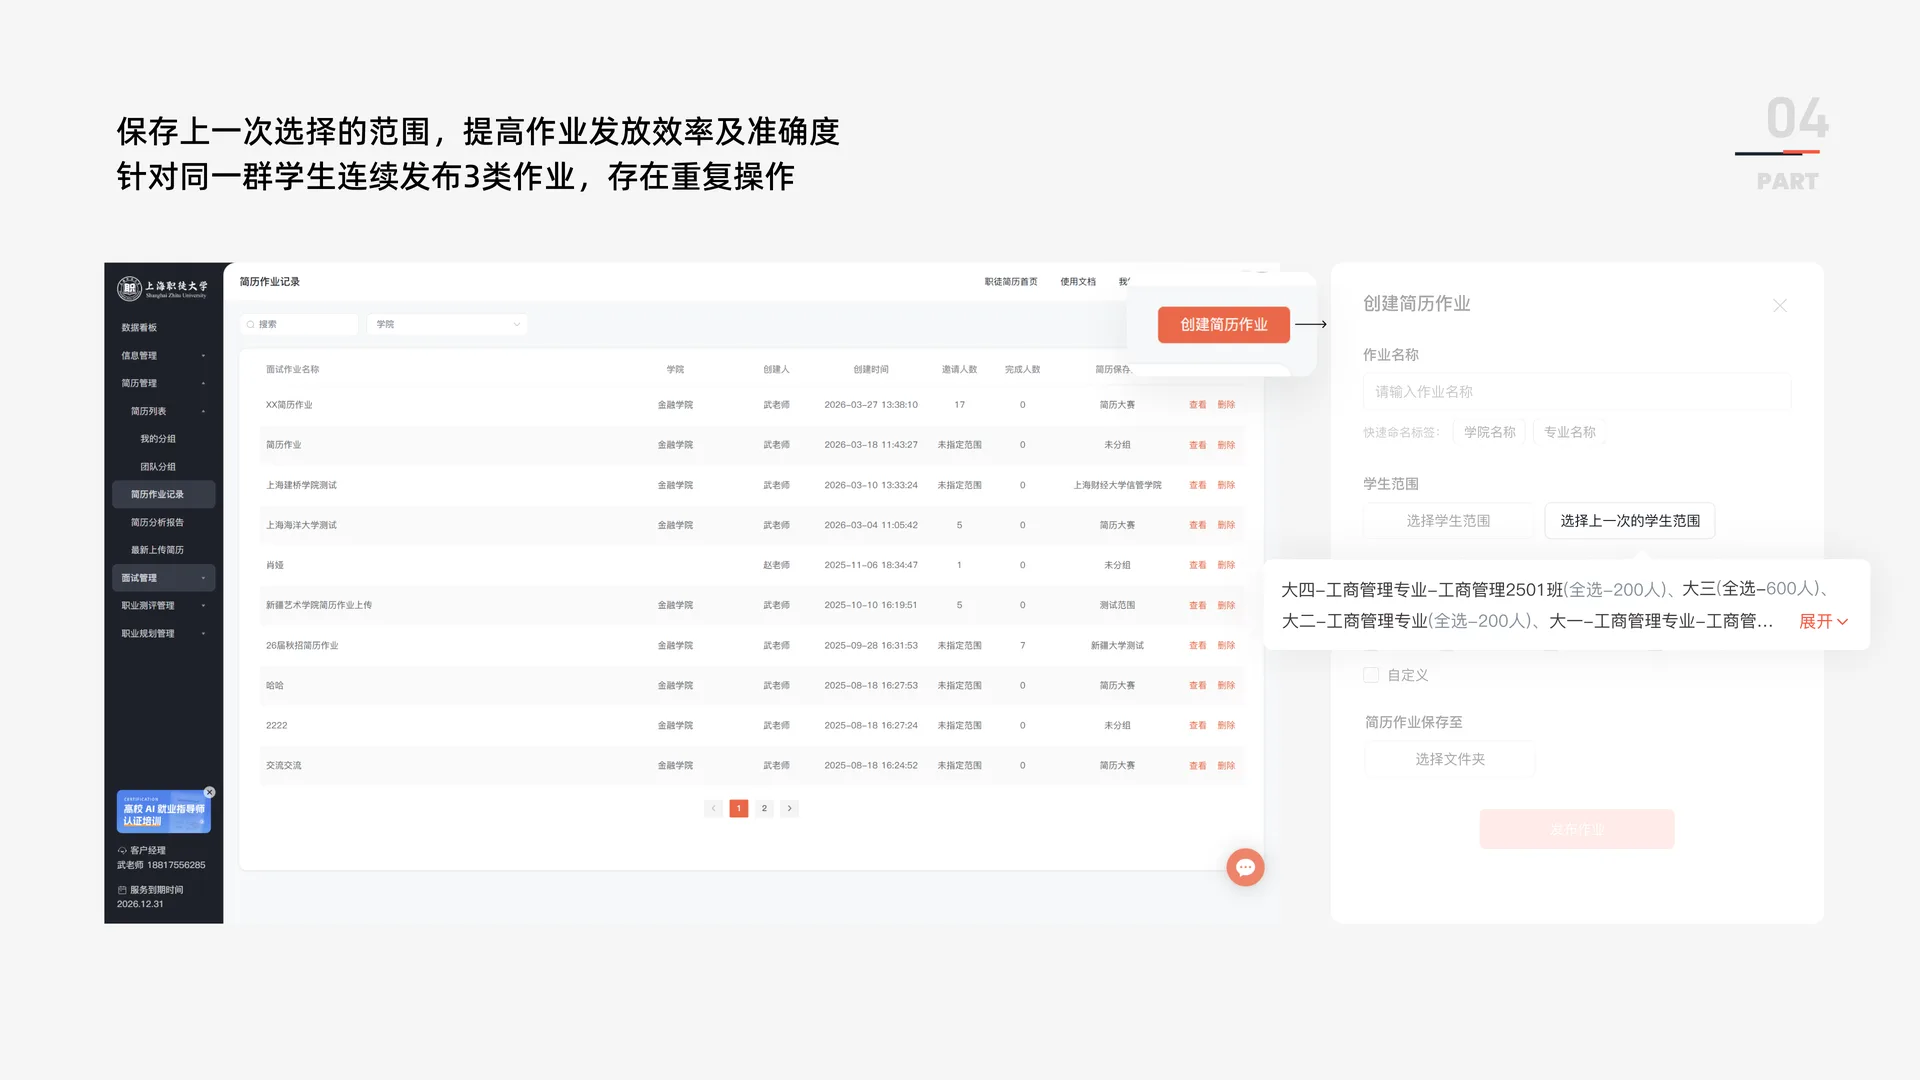Image resolution: width=1920 pixels, height=1080 pixels.
Task: View the 26届秋招简历作业 record
Action: click(x=1197, y=645)
